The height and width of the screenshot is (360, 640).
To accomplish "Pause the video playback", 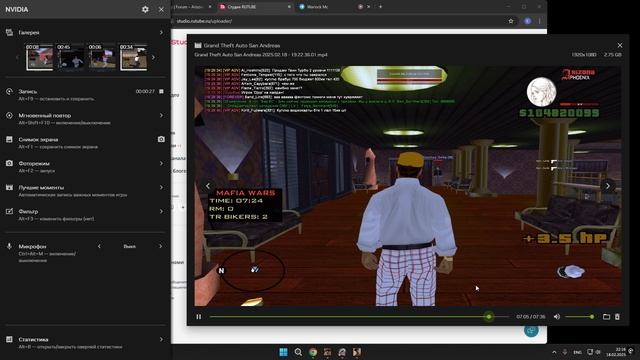I will (199, 317).
